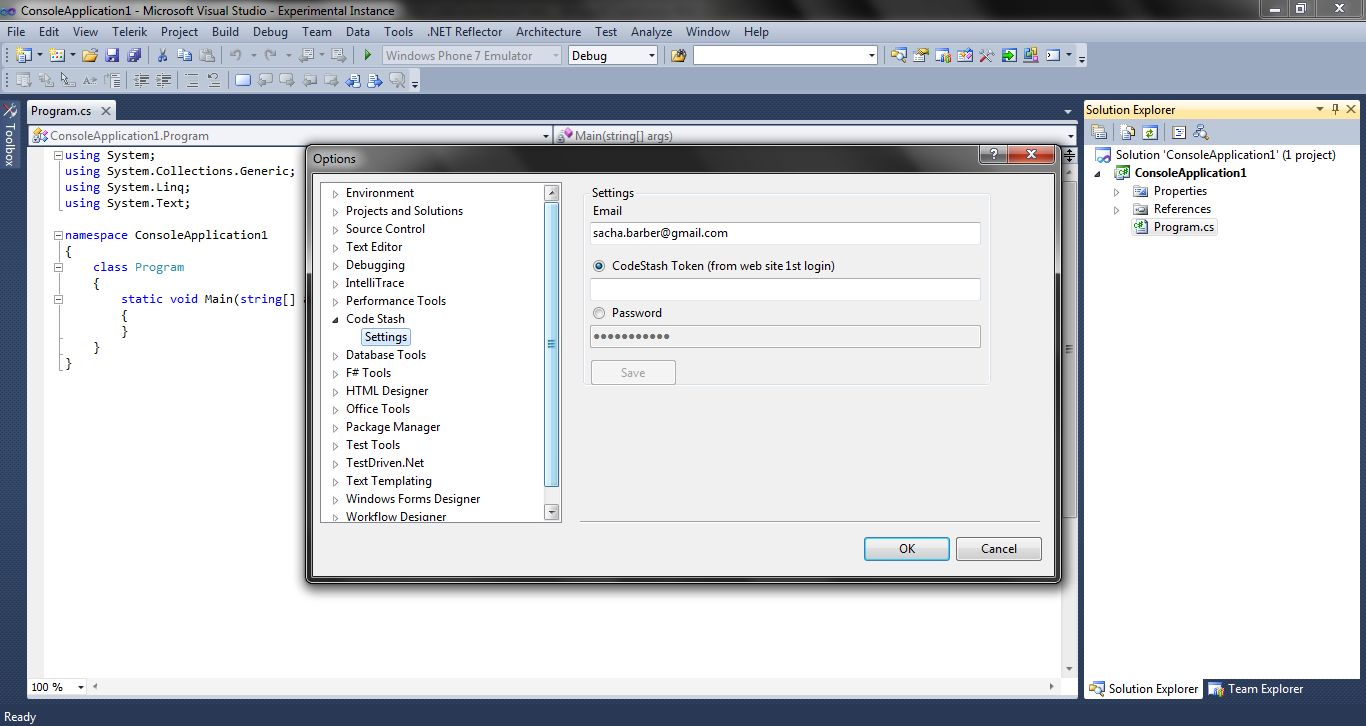Select the Password radio button
The image size is (1366, 726).
[599, 313]
